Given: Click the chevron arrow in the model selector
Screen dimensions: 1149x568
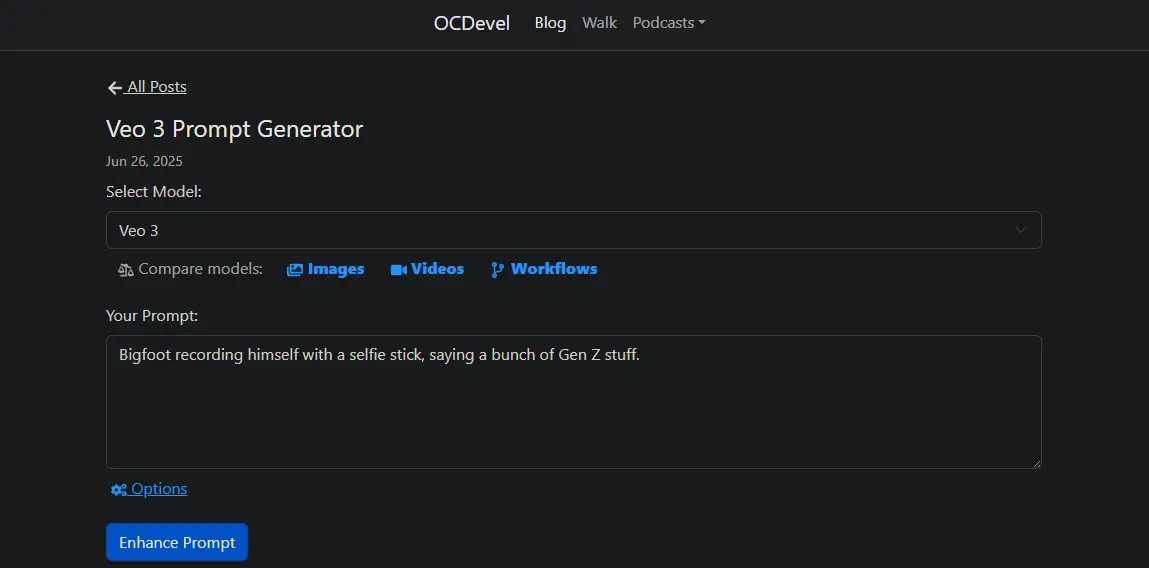Looking at the screenshot, I should (x=1020, y=230).
